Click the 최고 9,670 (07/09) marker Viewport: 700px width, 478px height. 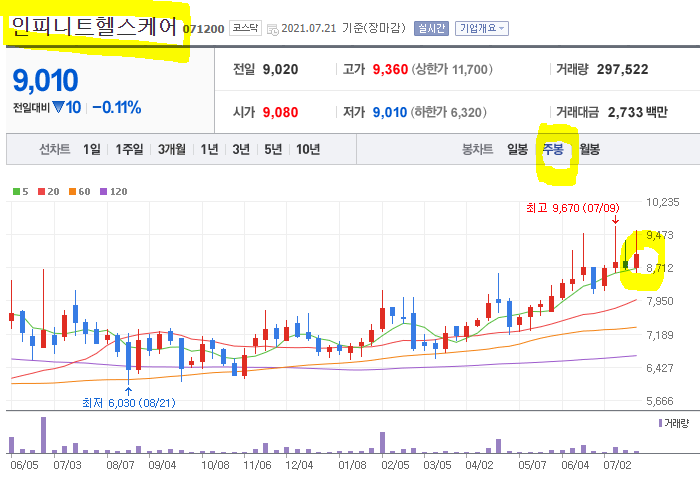[573, 208]
